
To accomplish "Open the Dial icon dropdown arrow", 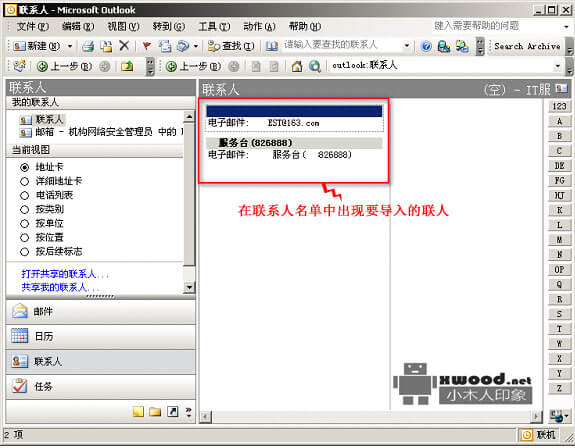I will 196,46.
